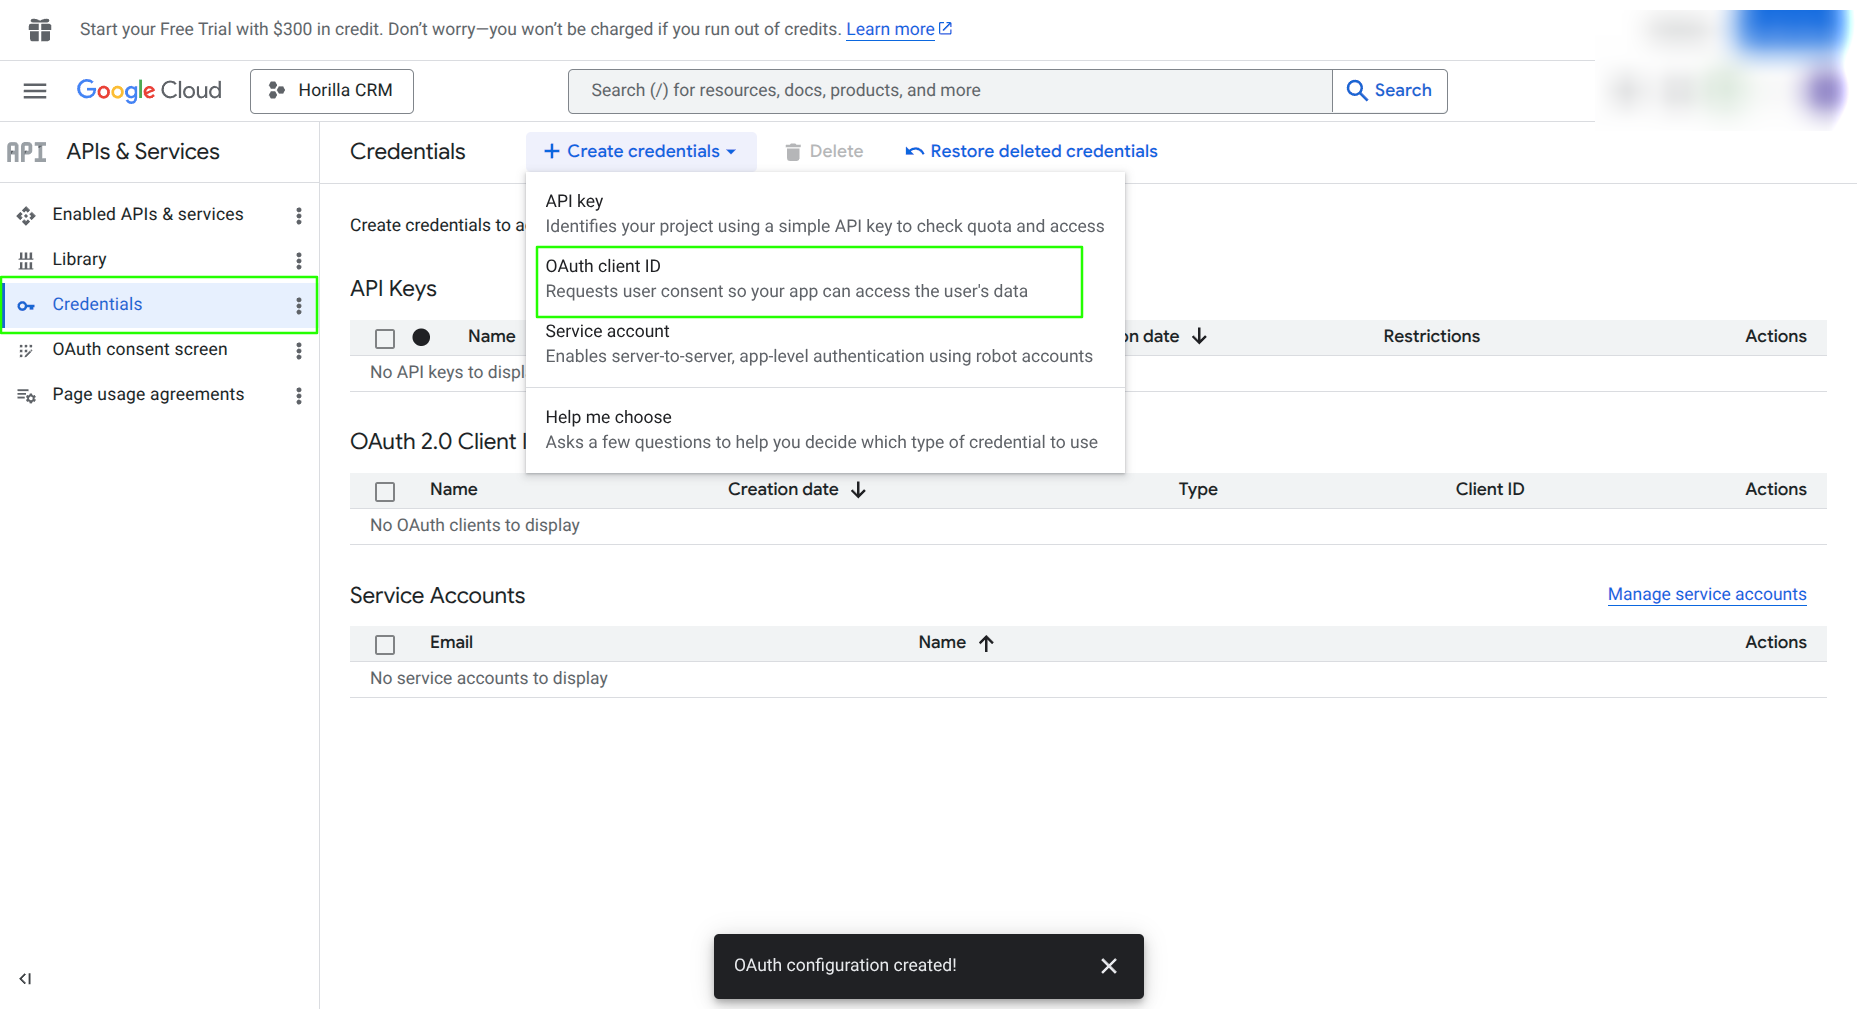Viewport: 1857px width, 1009px height.
Task: Choose Service account option
Action: (825, 344)
